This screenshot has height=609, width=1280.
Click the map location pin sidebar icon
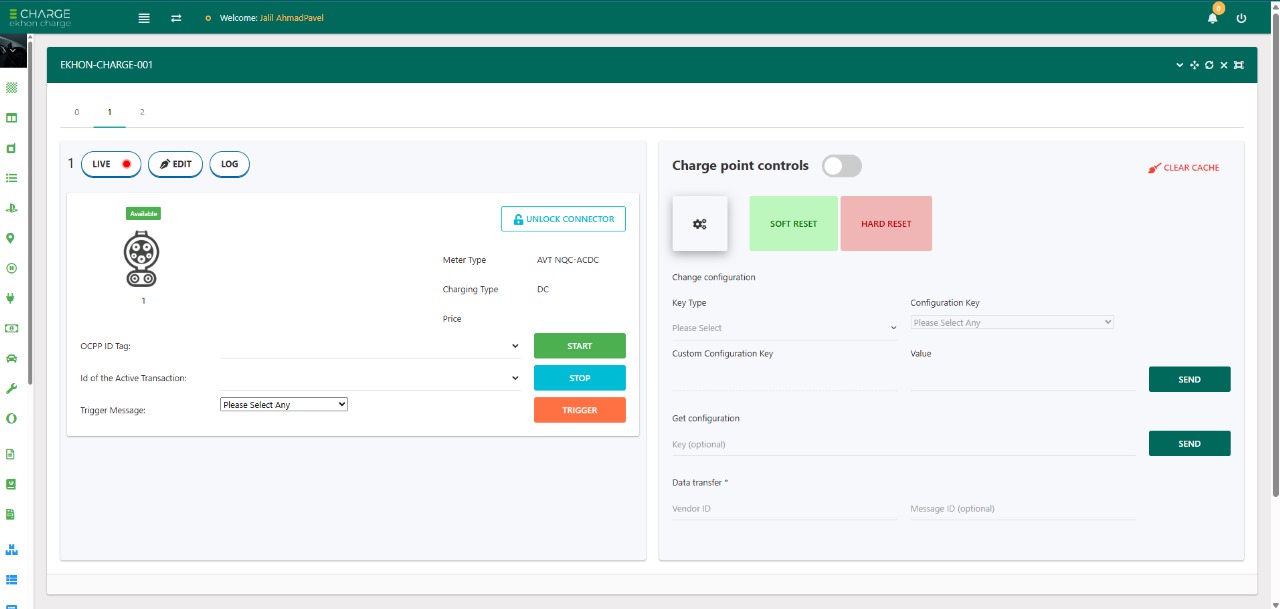(x=11, y=238)
